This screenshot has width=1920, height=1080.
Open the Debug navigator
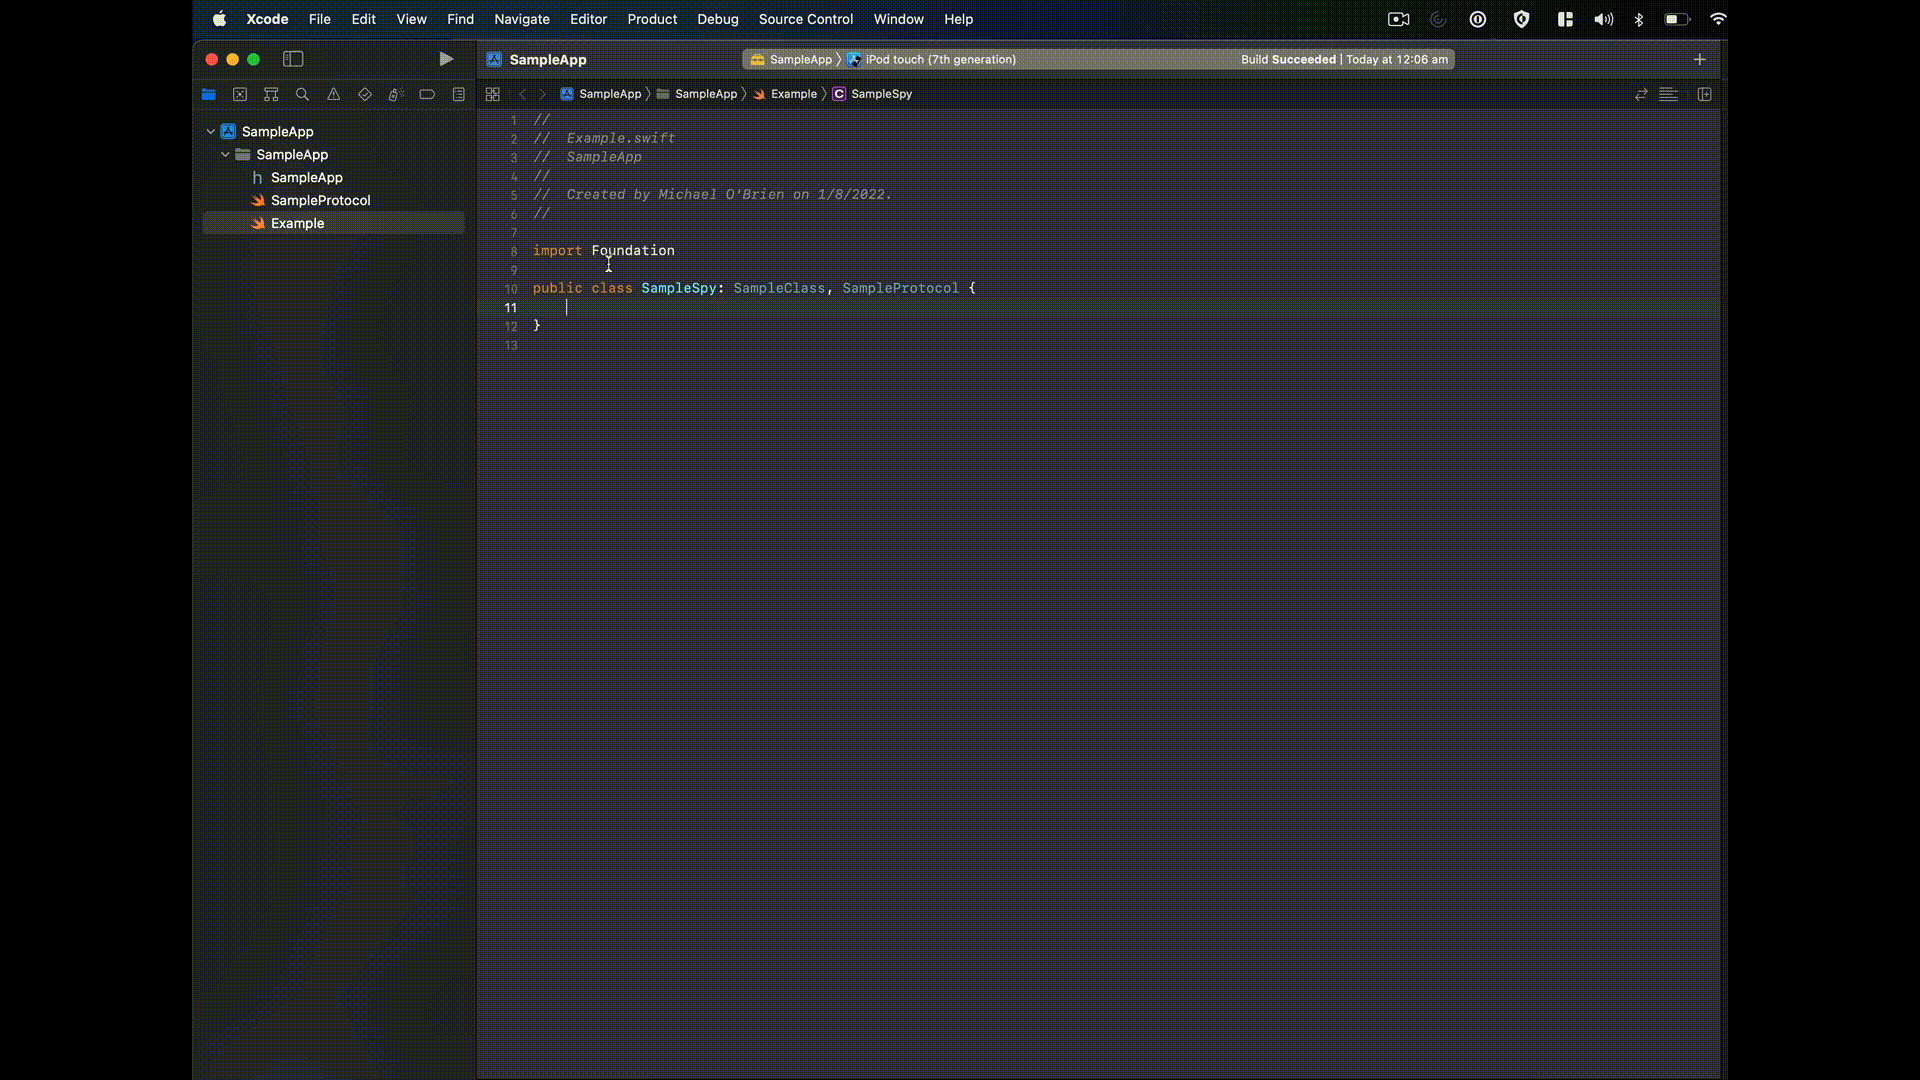396,94
